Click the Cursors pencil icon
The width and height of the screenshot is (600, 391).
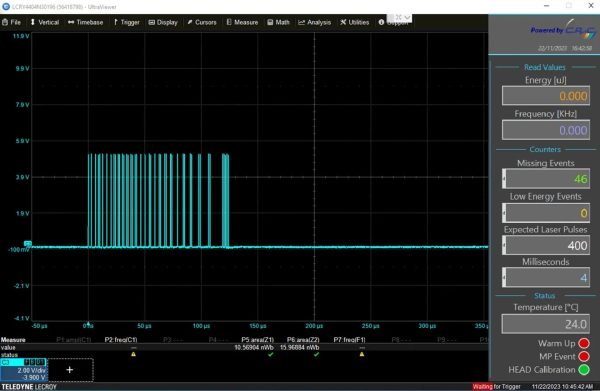190,22
